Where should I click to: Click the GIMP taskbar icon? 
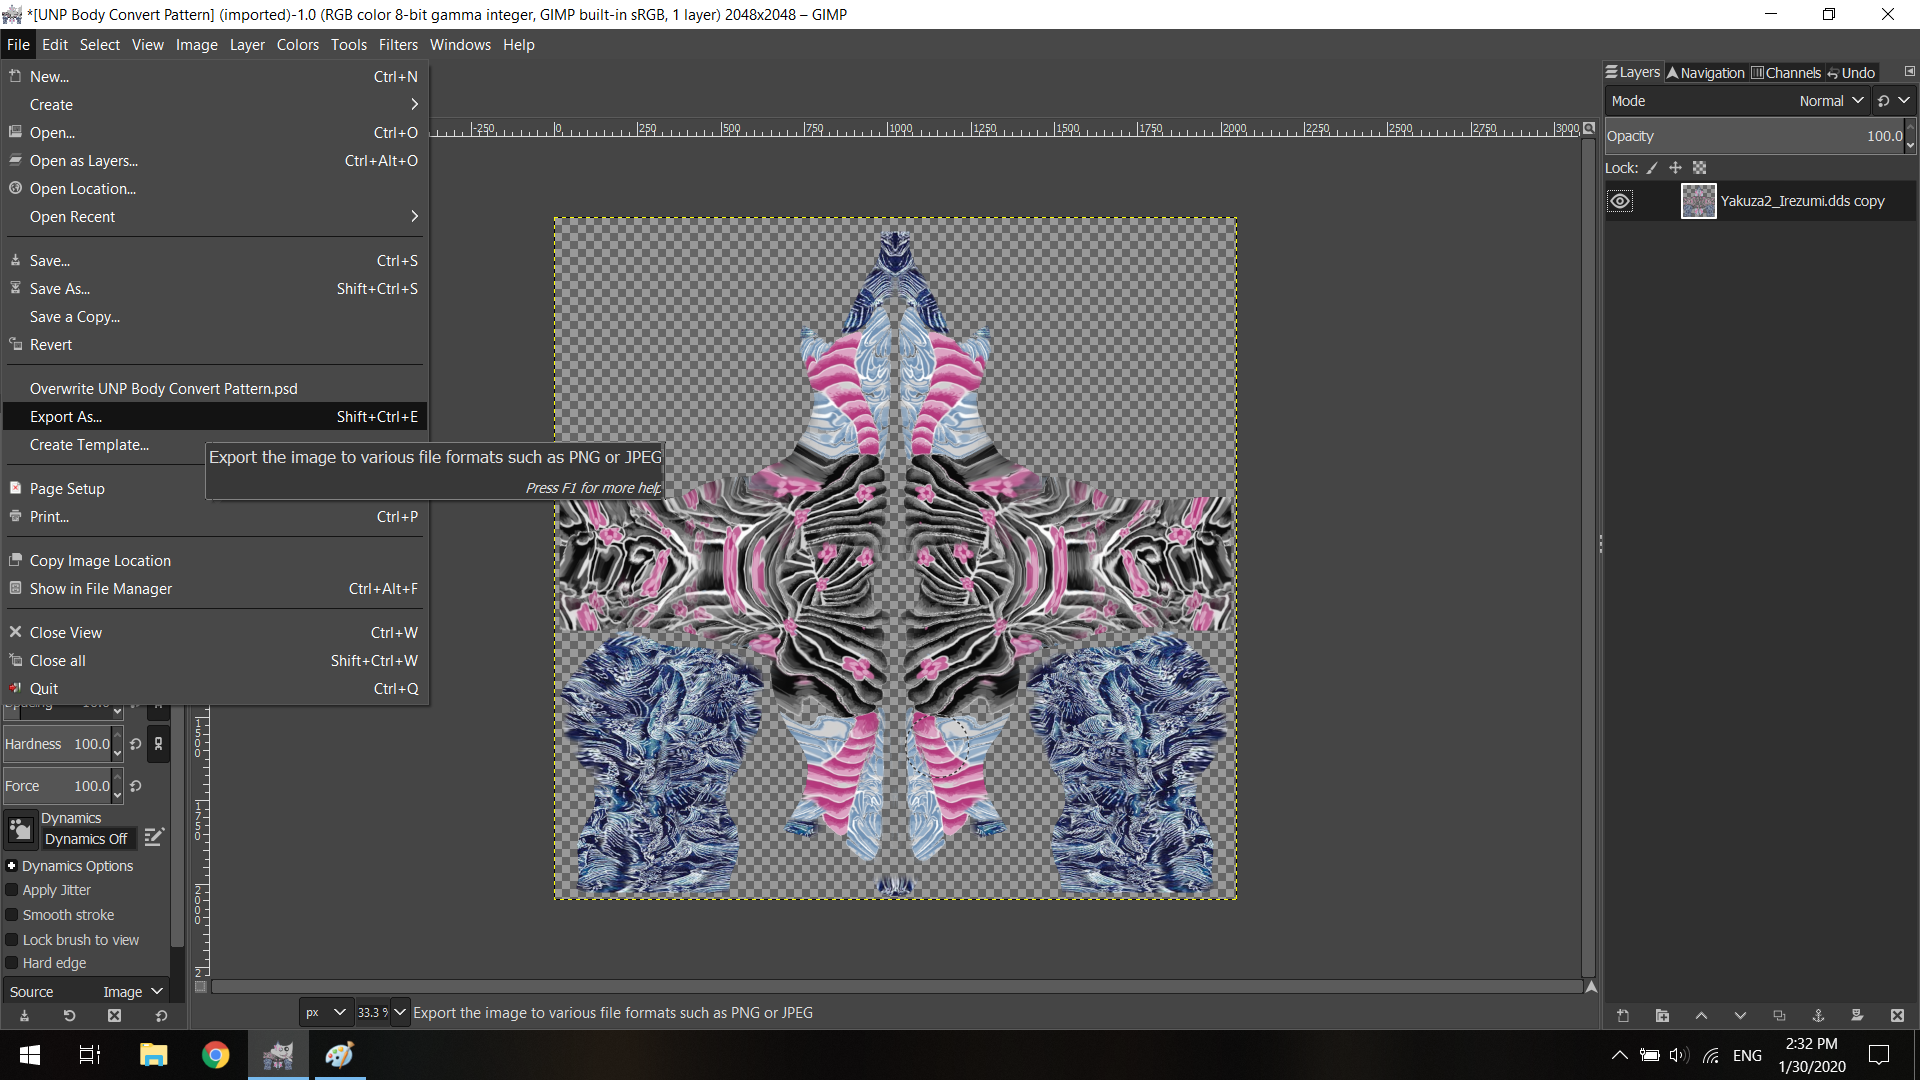tap(278, 1055)
